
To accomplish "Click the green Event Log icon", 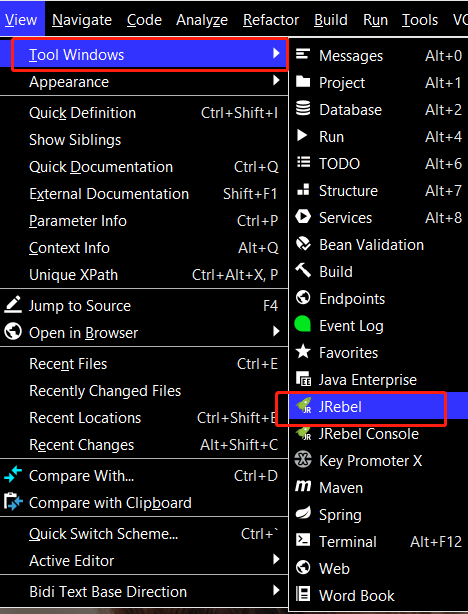I will tap(303, 325).
